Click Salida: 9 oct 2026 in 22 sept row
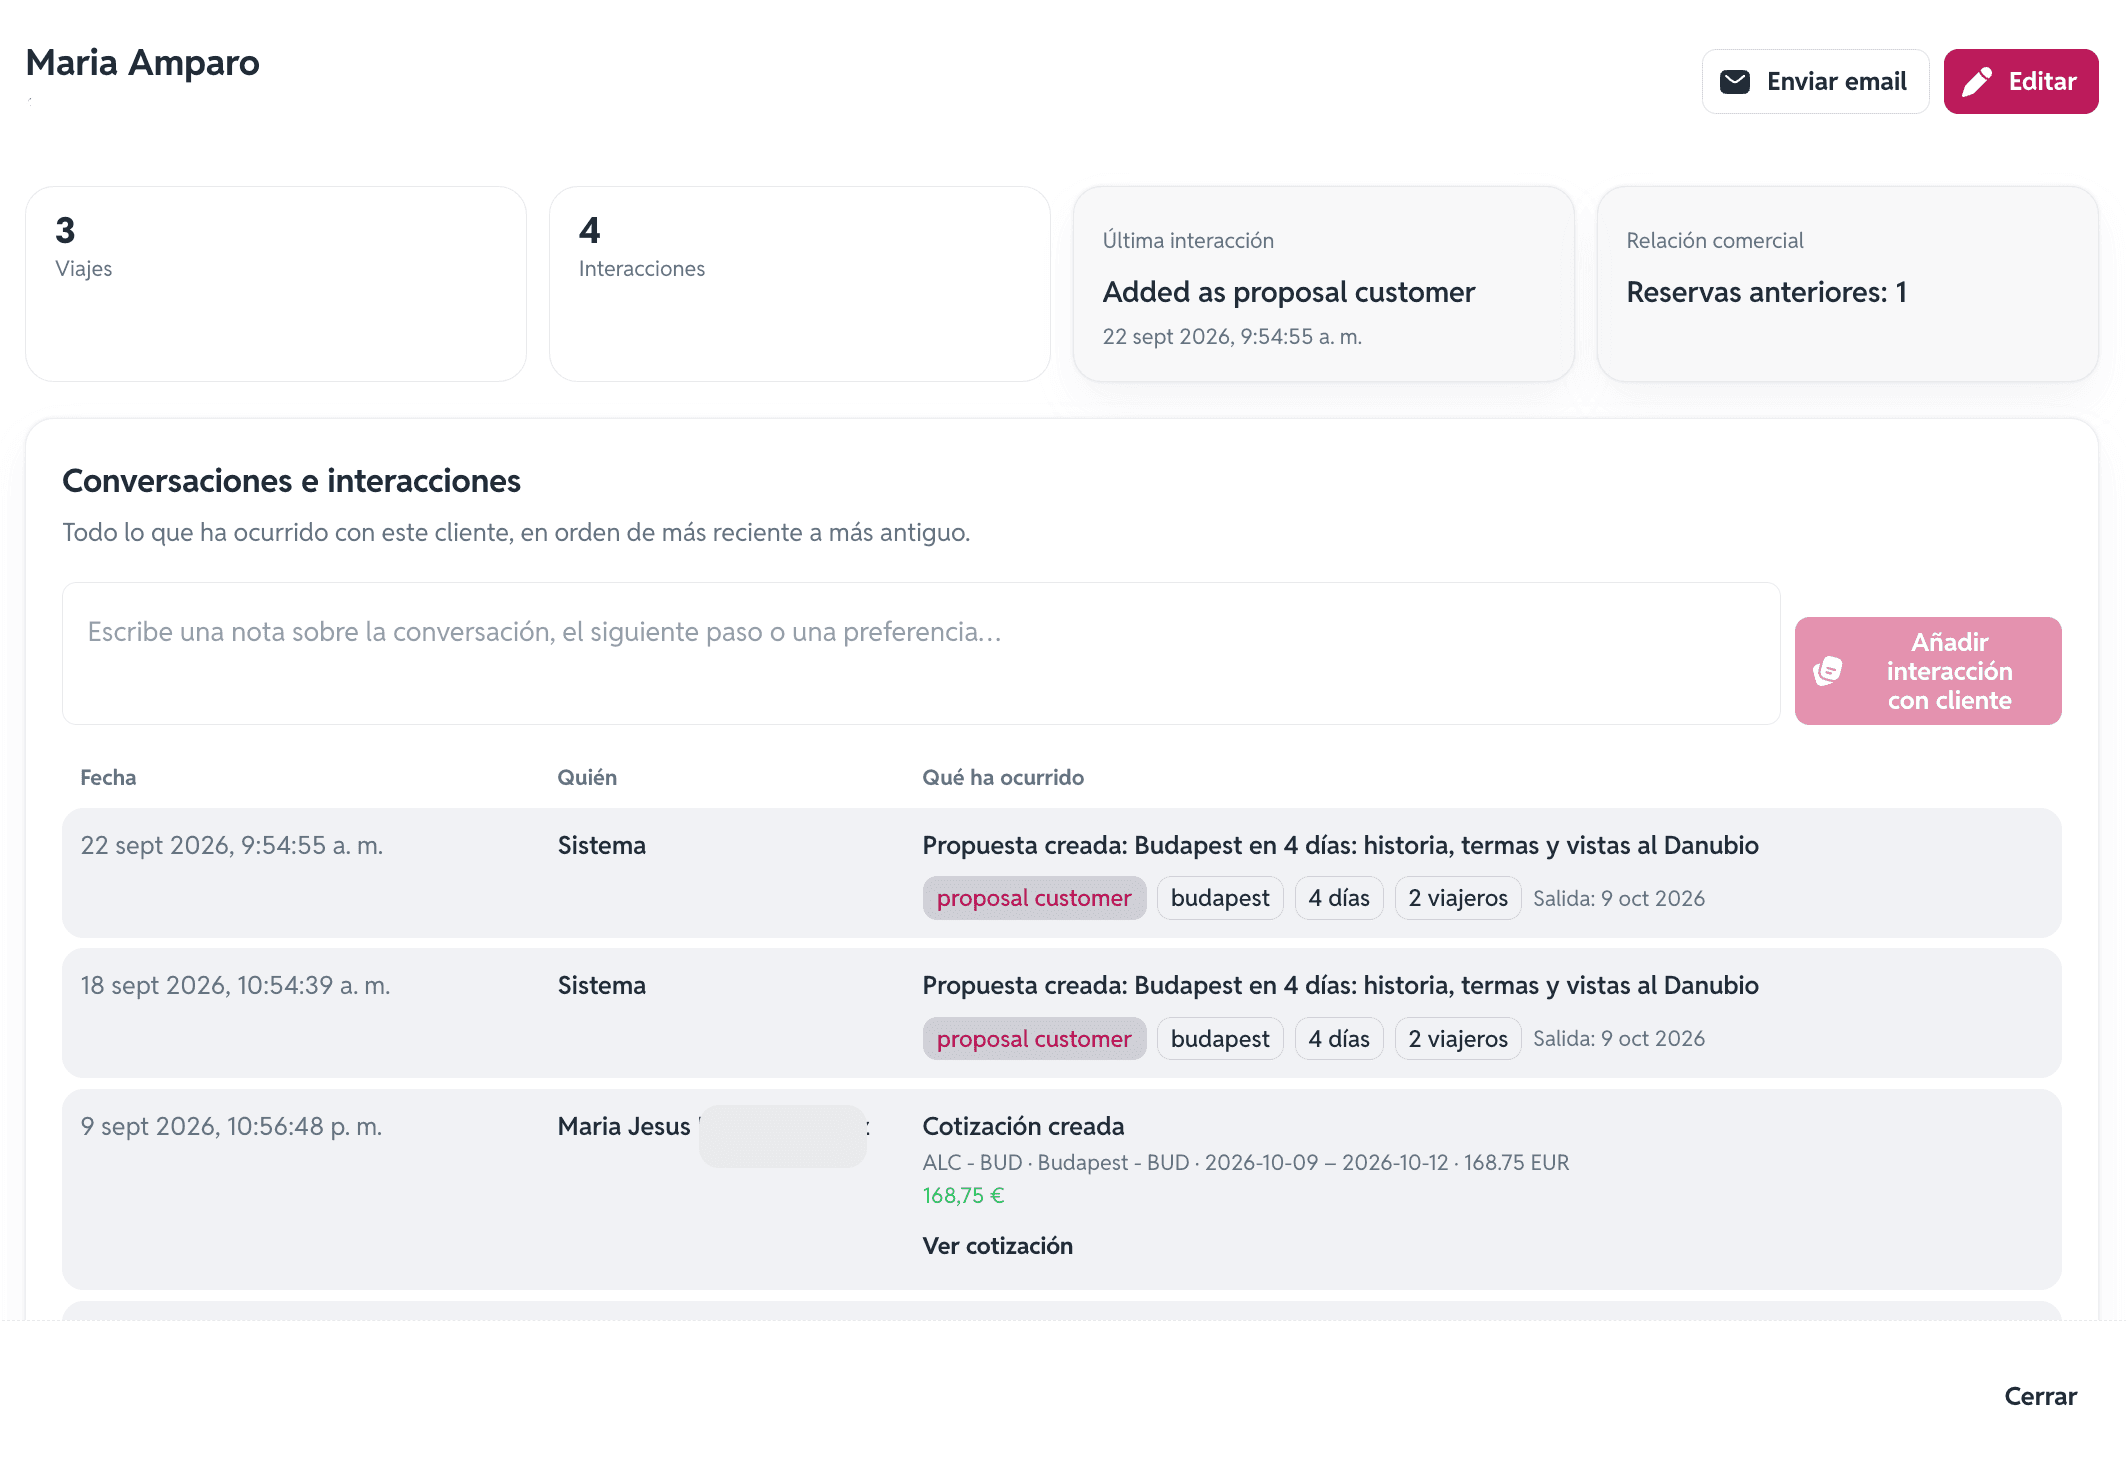The width and height of the screenshot is (2126, 1464). pyautogui.click(x=1619, y=899)
